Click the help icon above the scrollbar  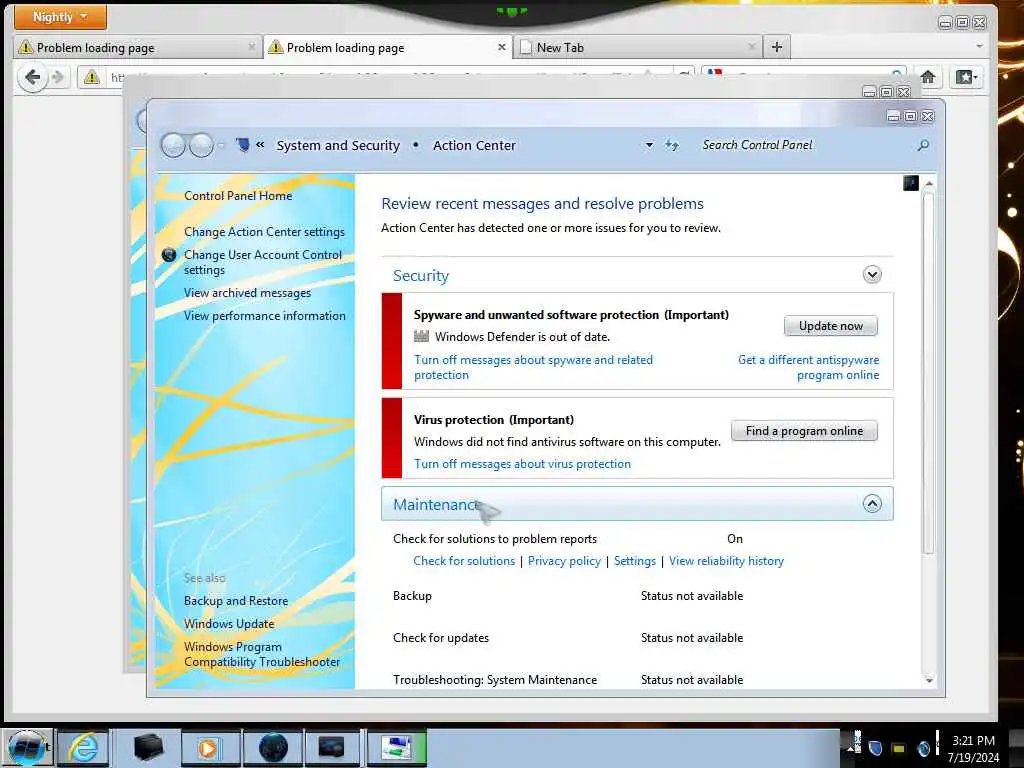coord(911,183)
